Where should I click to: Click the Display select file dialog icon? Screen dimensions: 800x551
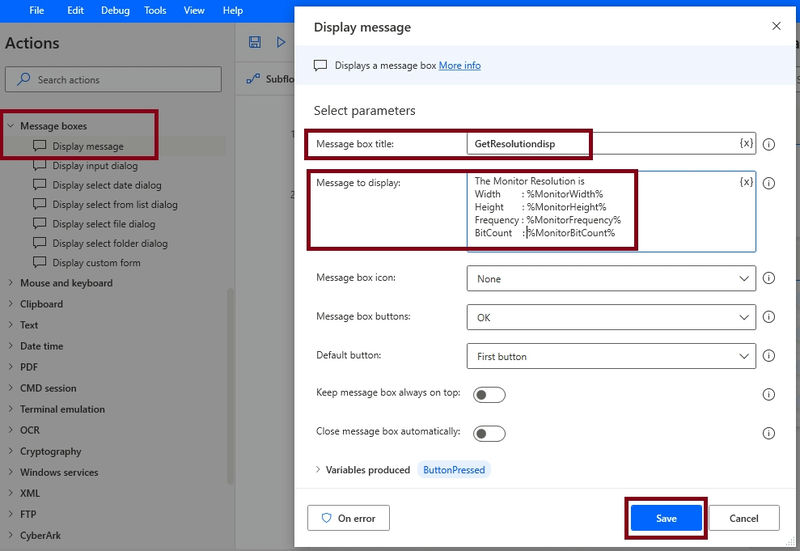pyautogui.click(x=39, y=223)
